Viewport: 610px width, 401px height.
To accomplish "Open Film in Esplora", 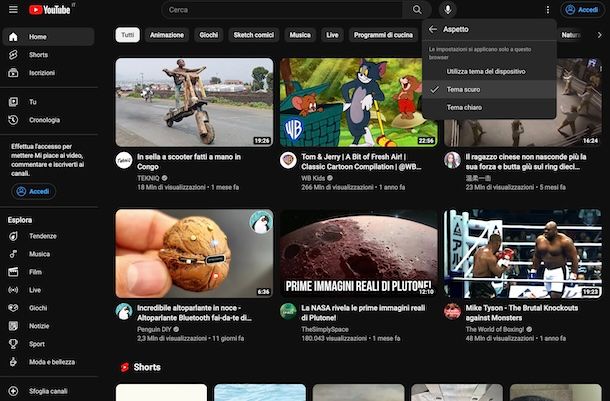I will click(x=48, y=272).
